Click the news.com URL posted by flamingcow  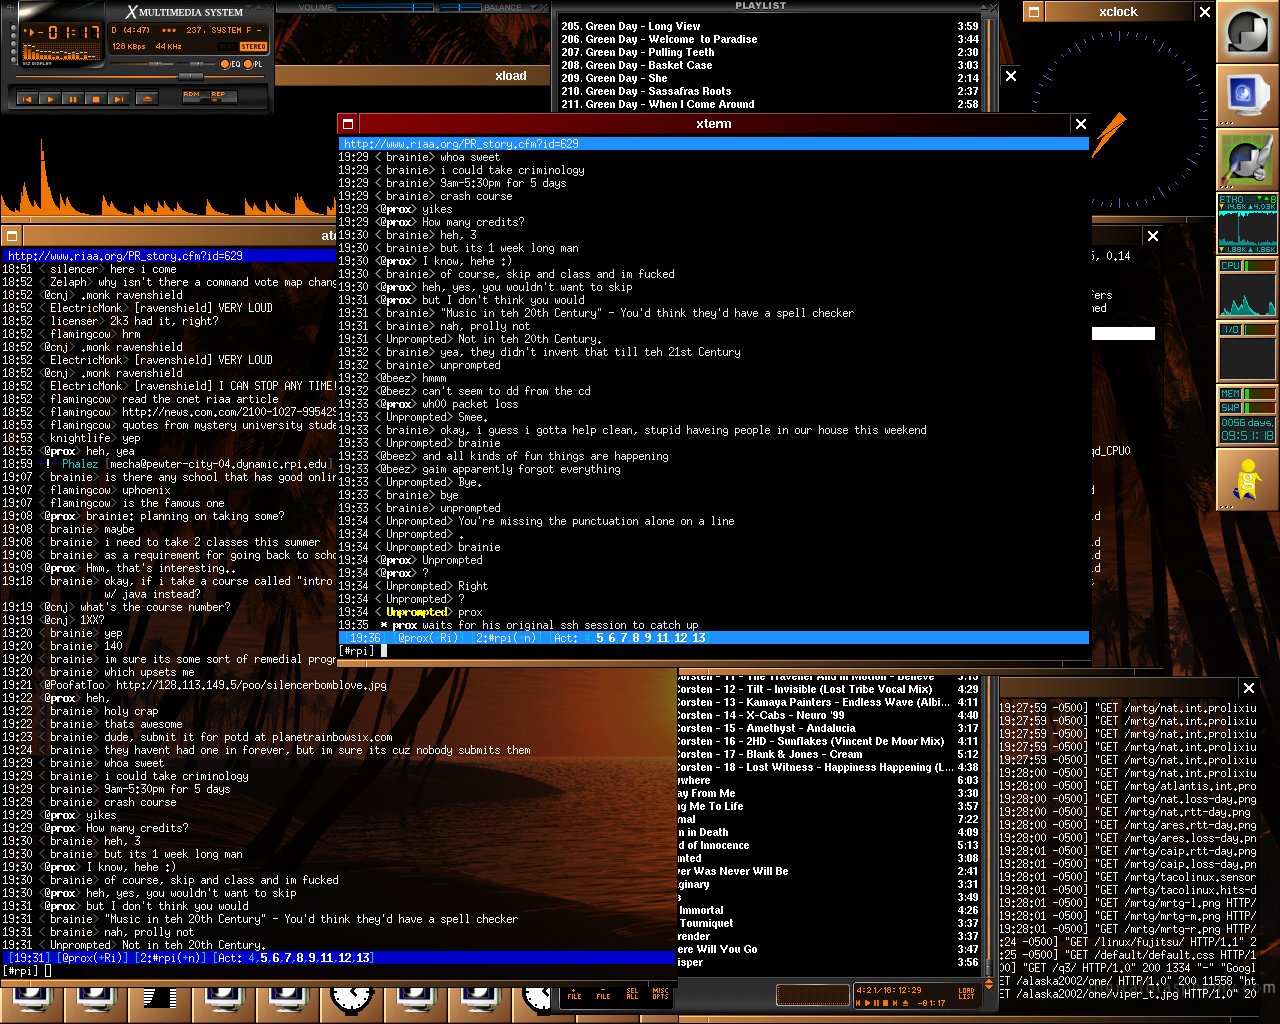229,412
